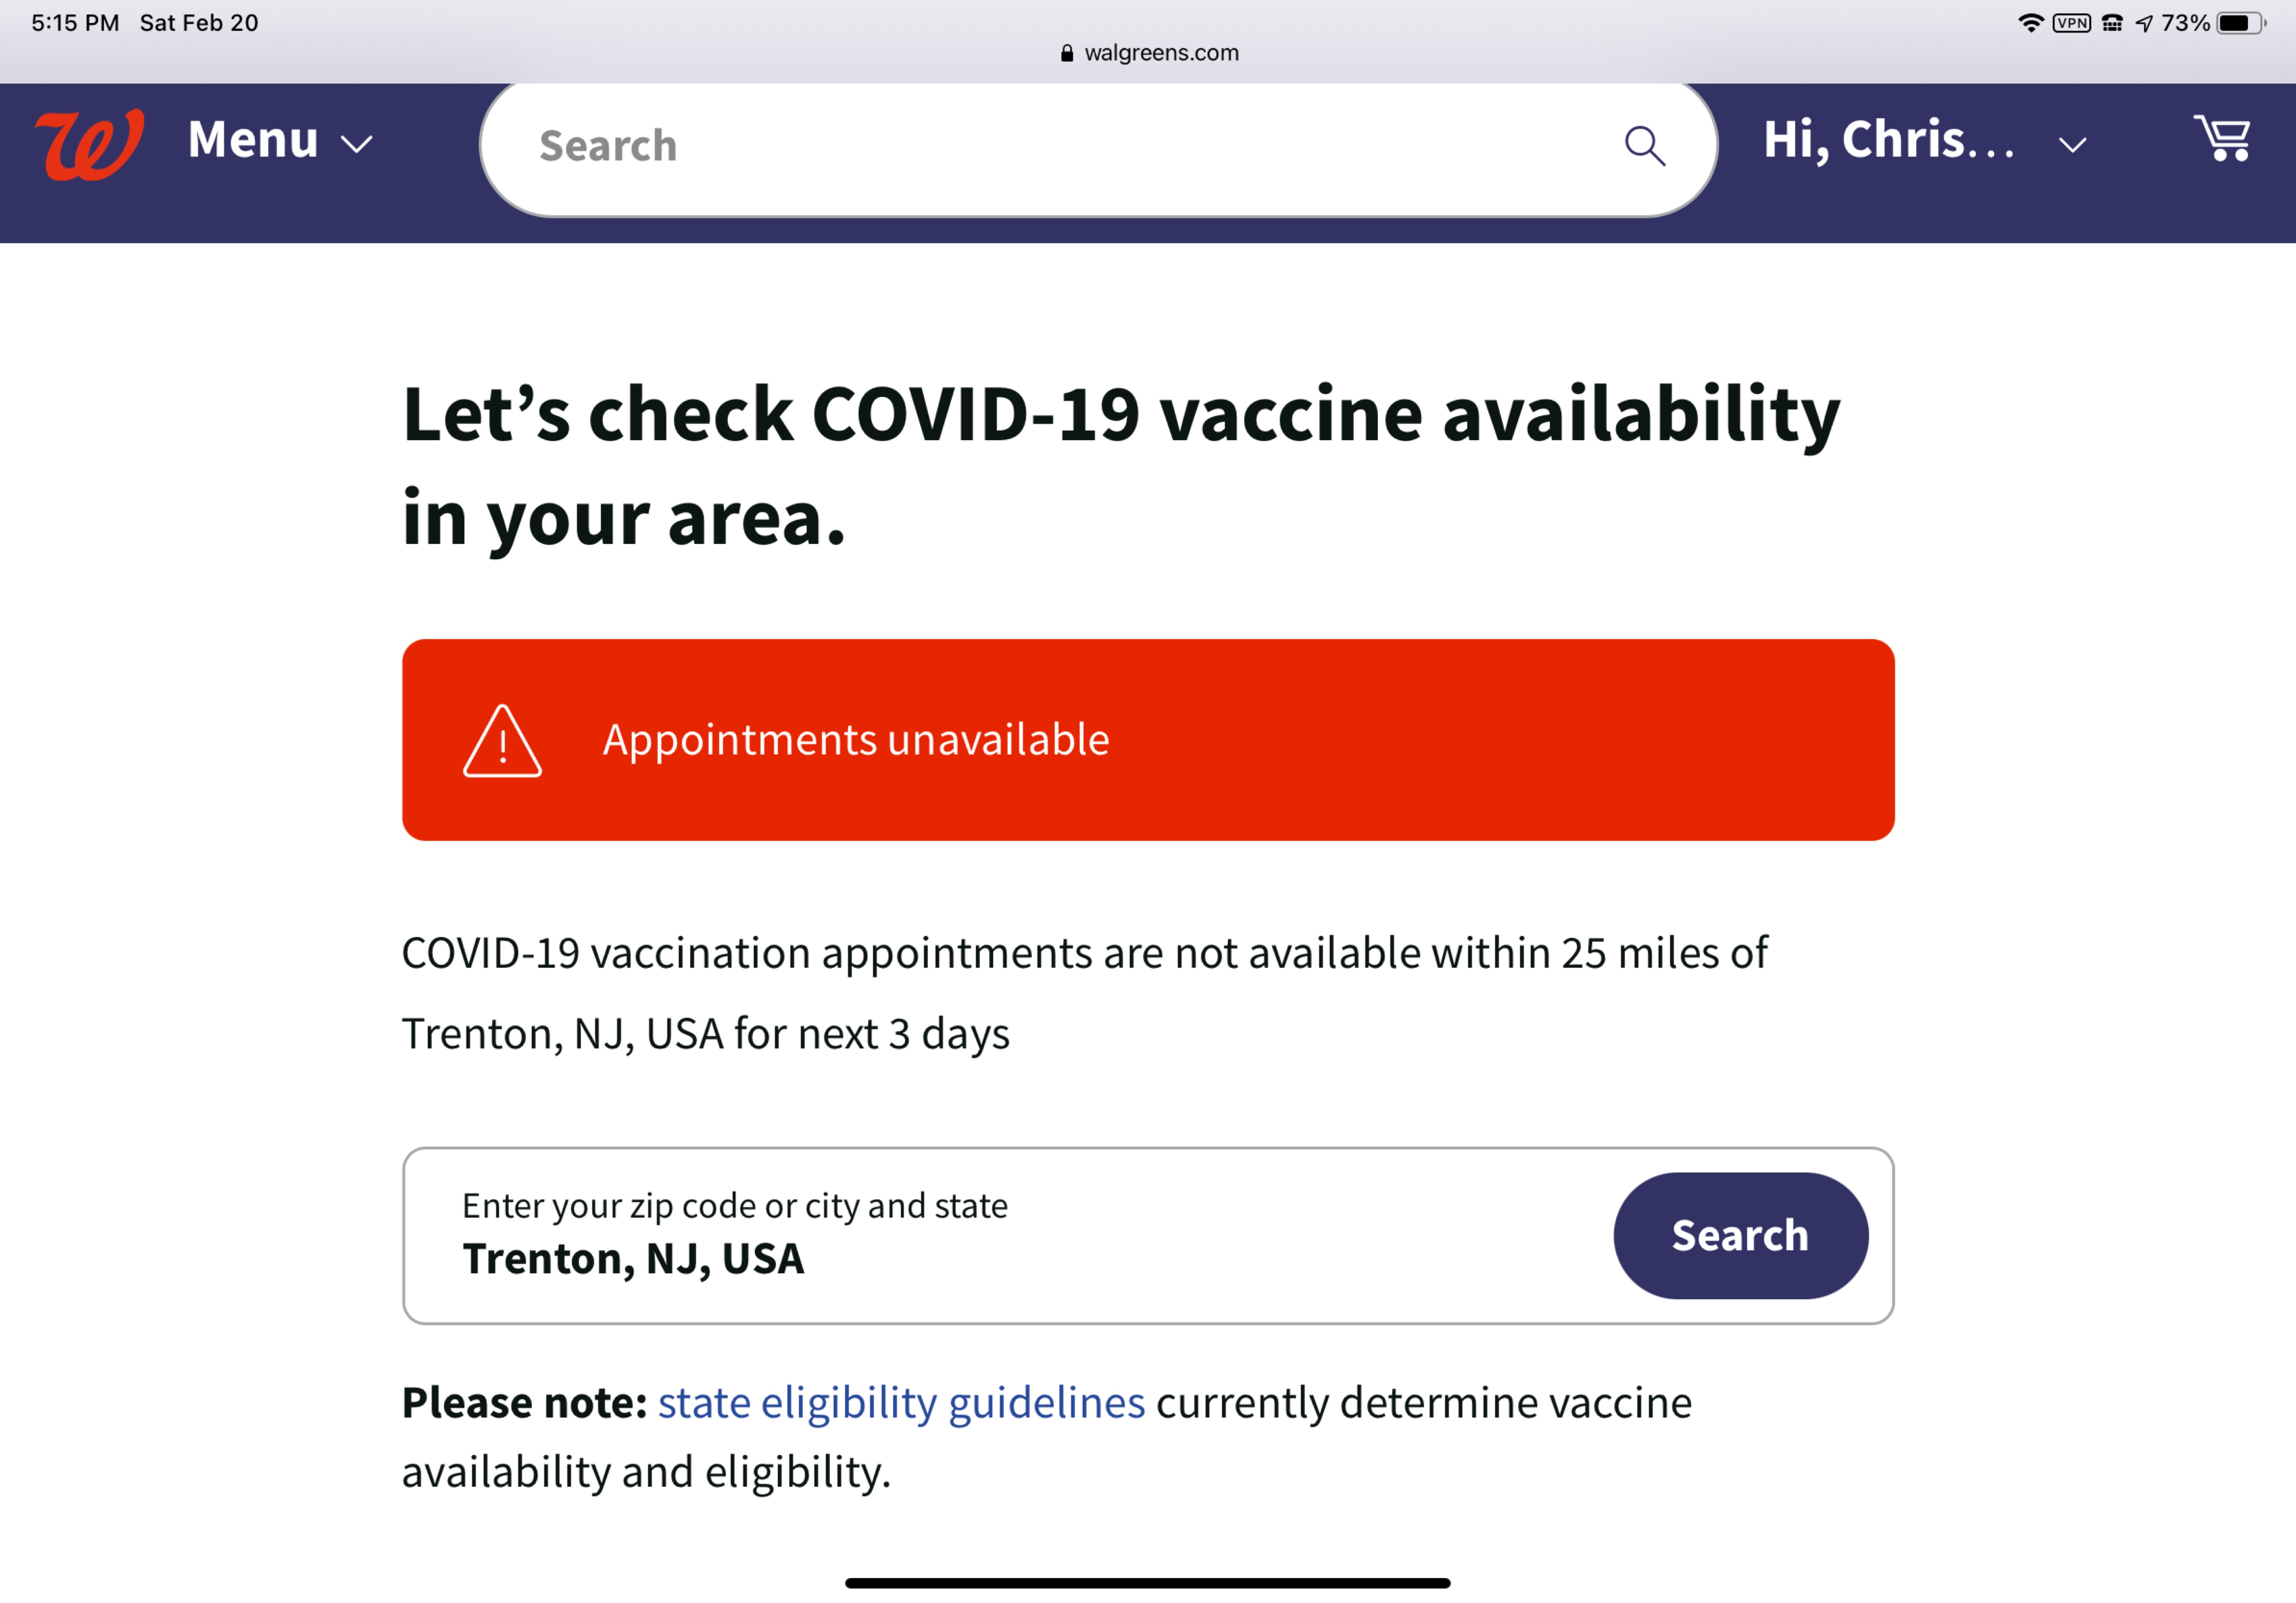Screen dimensions: 2296x1603
Task: Tap the VPN status indicator
Action: [x=2071, y=23]
